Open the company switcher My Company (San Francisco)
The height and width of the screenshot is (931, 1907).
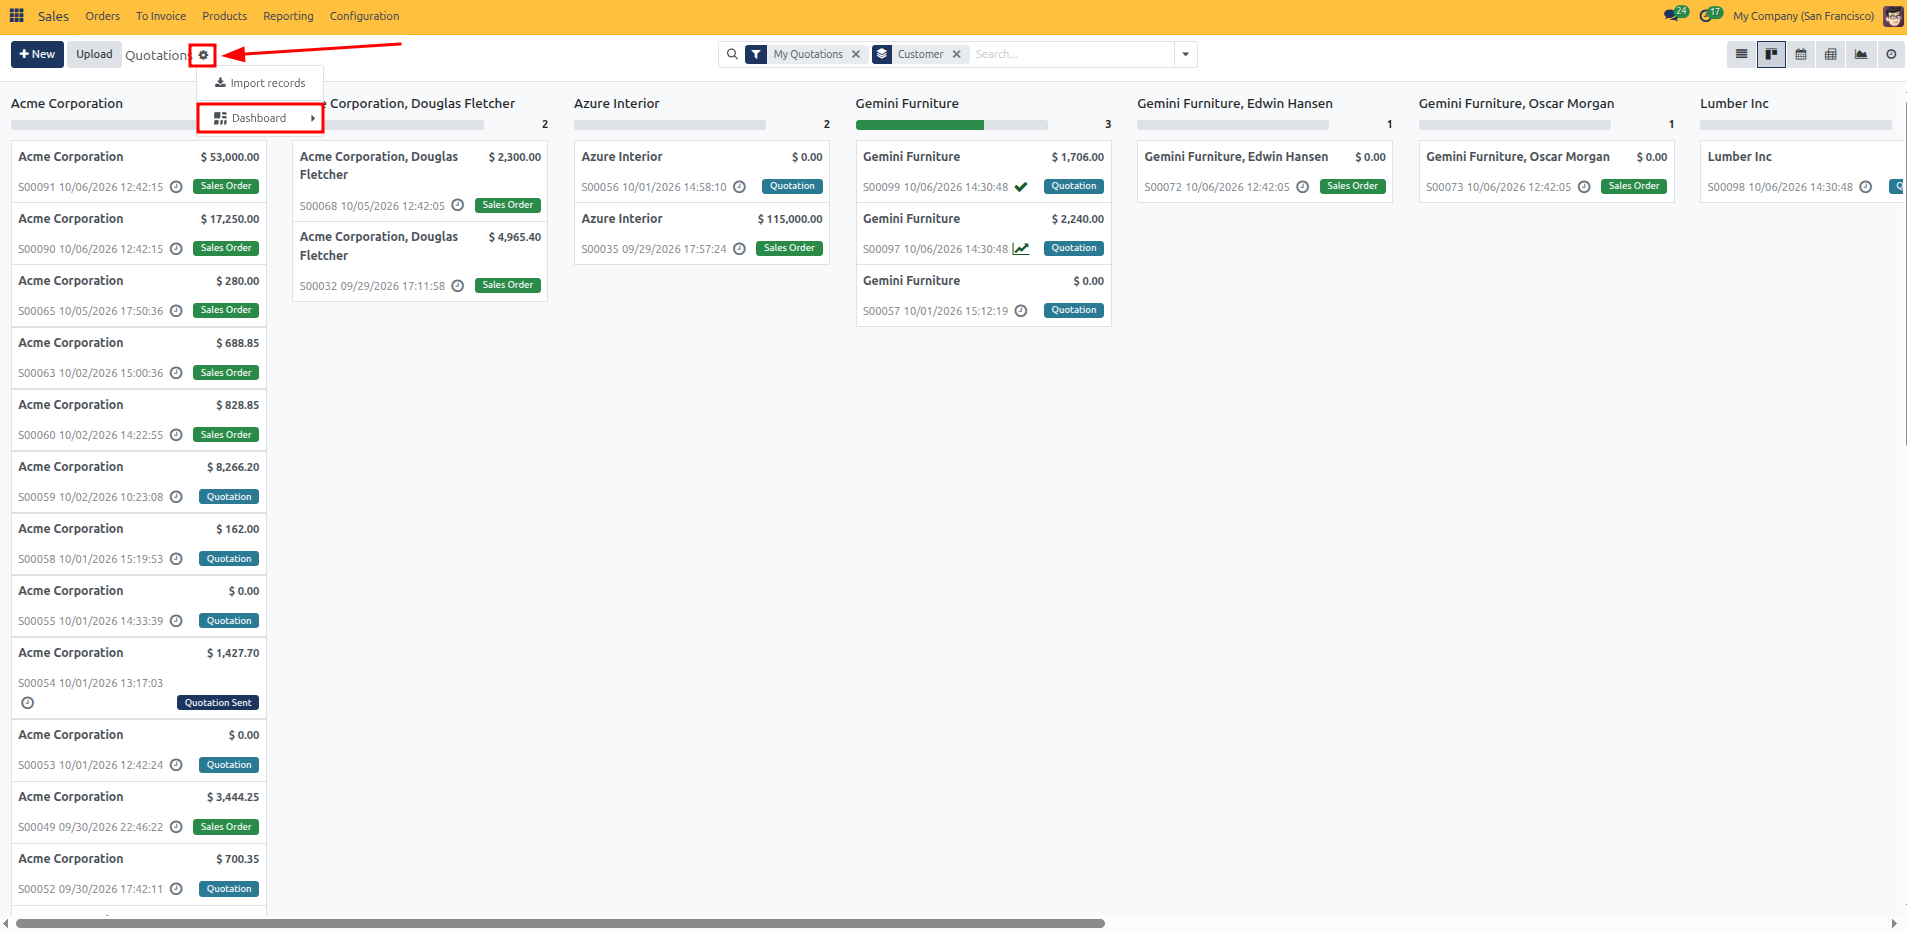pos(1803,16)
